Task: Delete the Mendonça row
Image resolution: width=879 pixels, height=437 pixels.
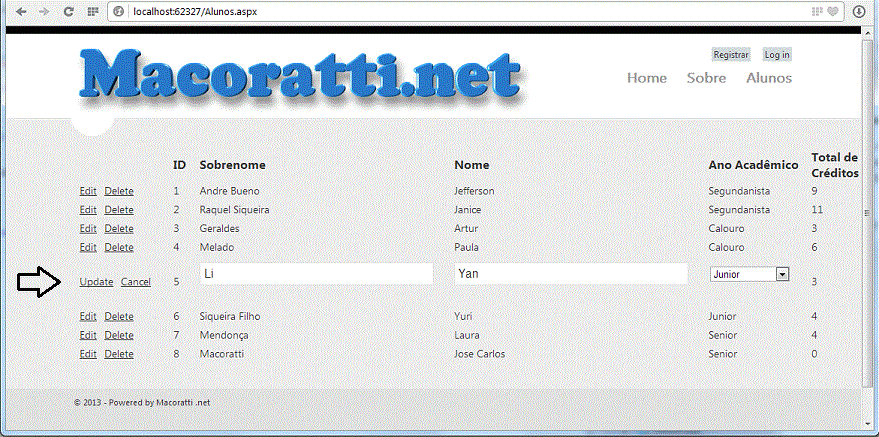Action: click(119, 335)
